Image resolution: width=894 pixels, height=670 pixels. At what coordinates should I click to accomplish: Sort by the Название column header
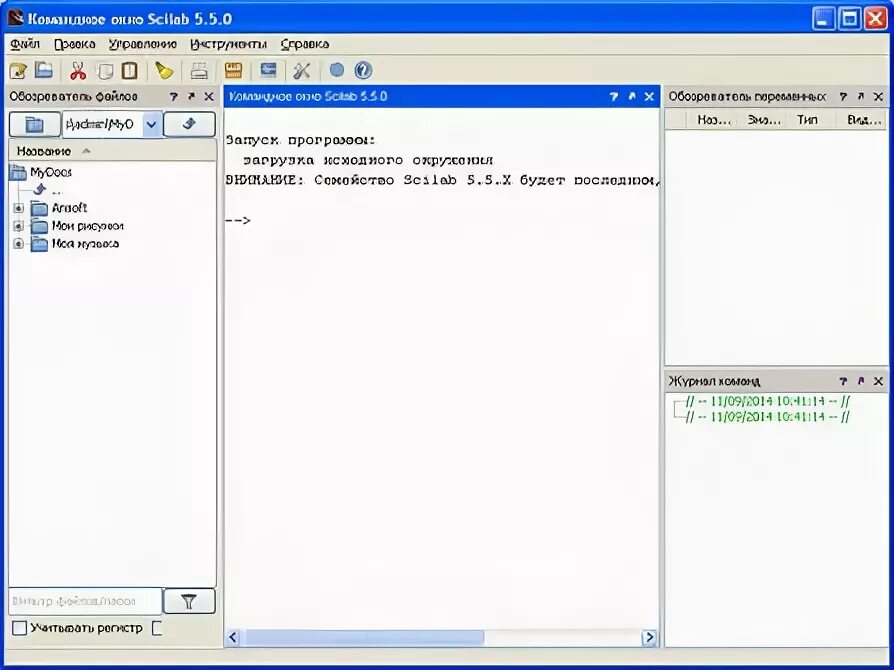click(112, 151)
